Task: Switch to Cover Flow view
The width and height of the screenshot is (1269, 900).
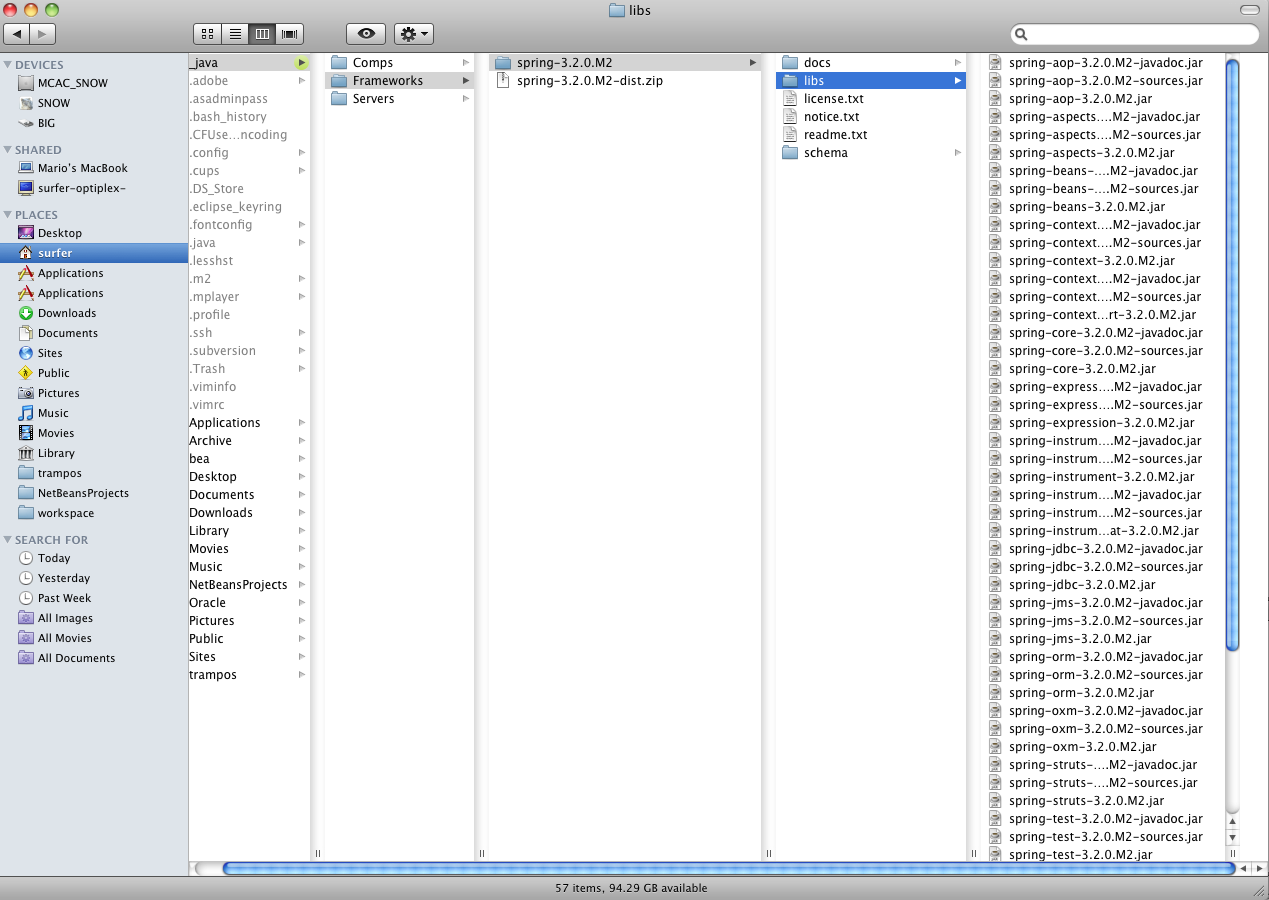Action: [290, 33]
